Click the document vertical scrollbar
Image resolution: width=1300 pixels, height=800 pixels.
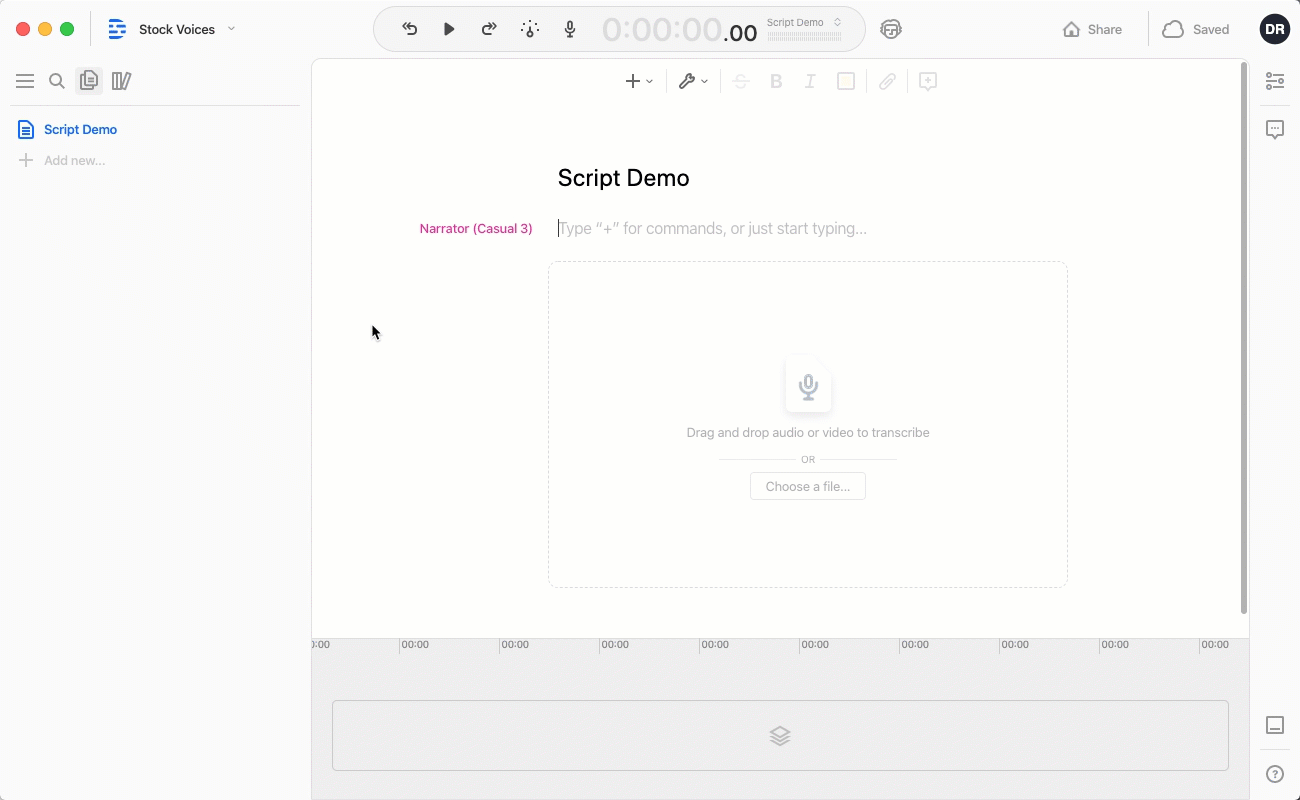pos(1244,337)
